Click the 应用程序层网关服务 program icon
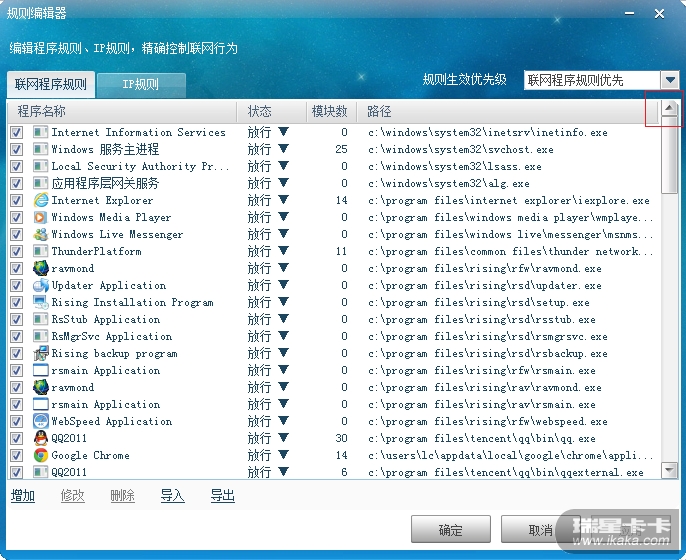The height and width of the screenshot is (560, 686). (41, 183)
